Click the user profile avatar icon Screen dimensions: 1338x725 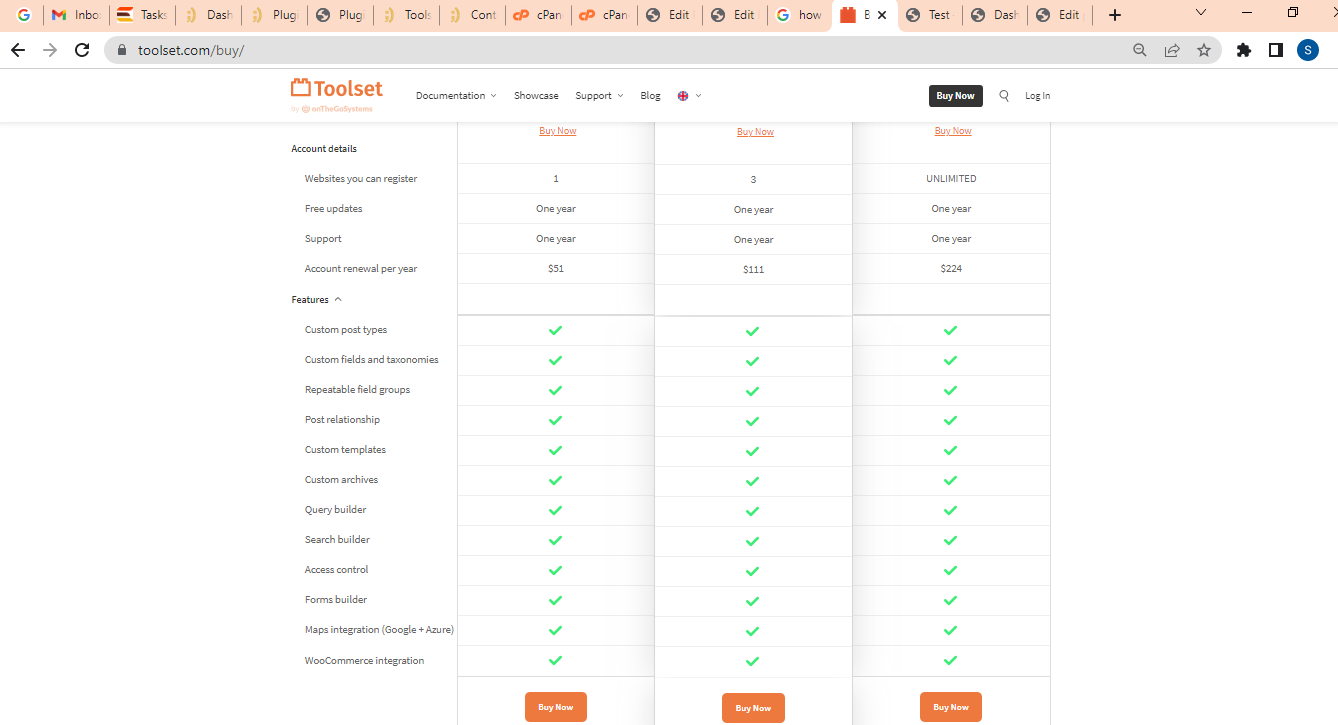[x=1307, y=50]
